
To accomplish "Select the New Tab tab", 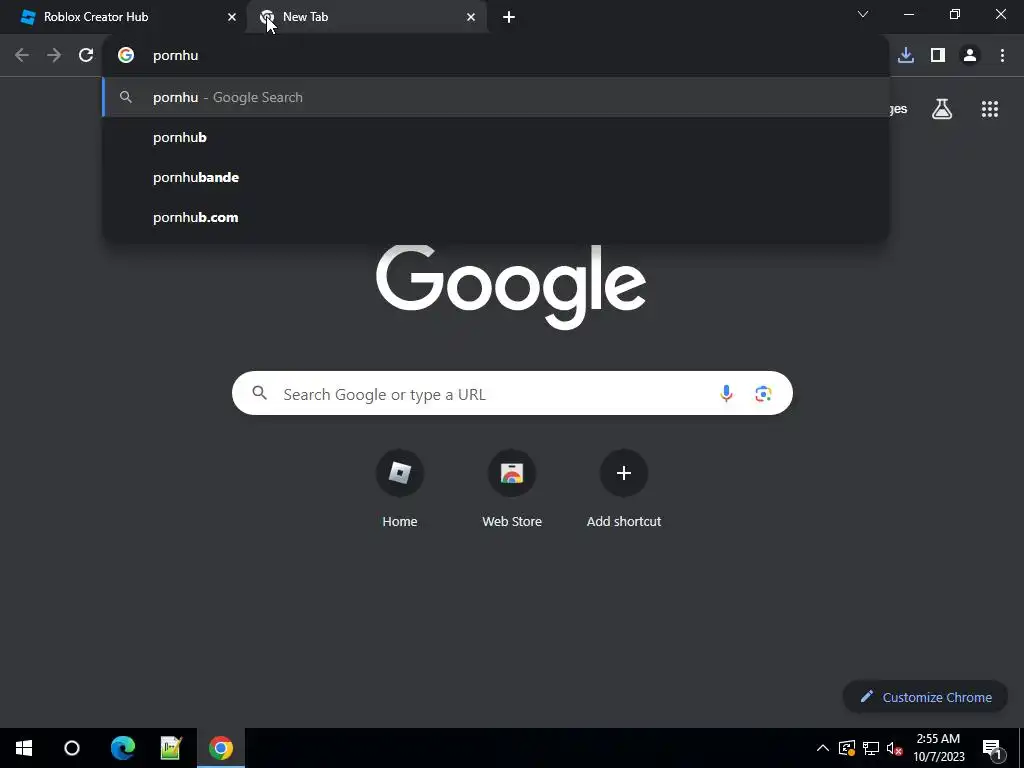I will point(368,17).
